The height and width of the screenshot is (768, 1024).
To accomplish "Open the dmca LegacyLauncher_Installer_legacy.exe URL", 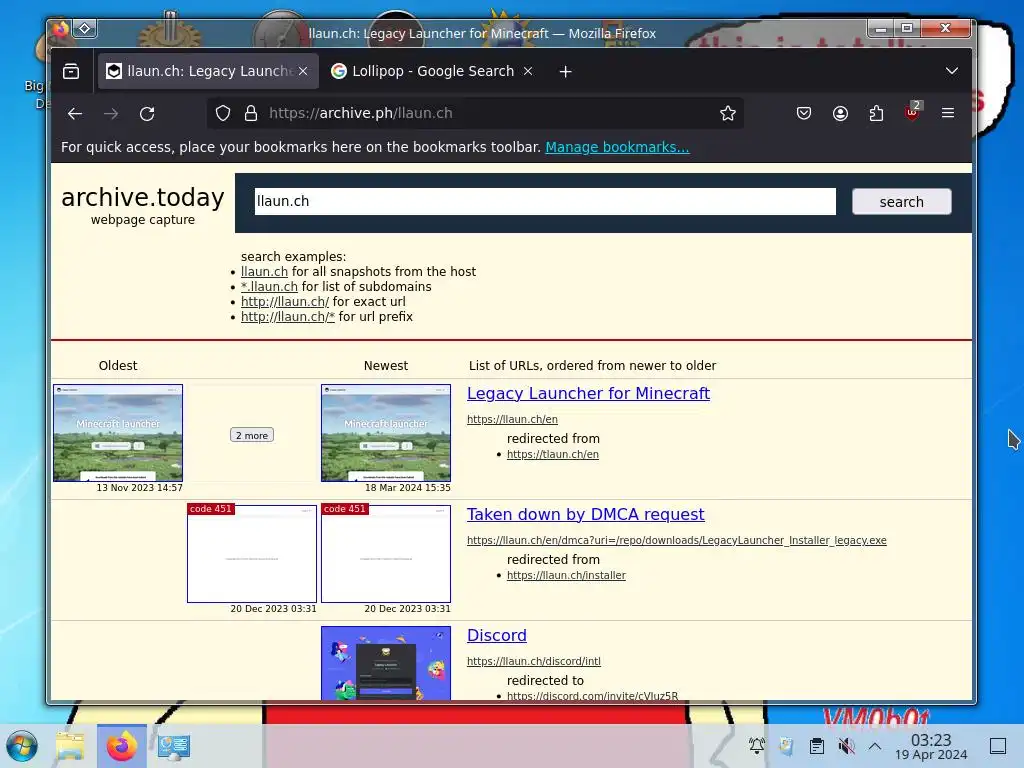I will click(677, 541).
